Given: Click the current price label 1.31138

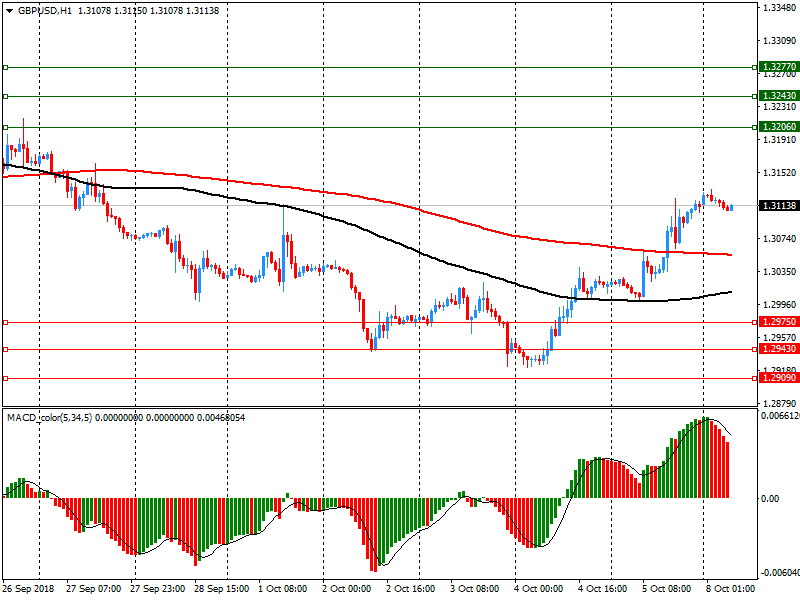Looking at the screenshot, I should (779, 206).
